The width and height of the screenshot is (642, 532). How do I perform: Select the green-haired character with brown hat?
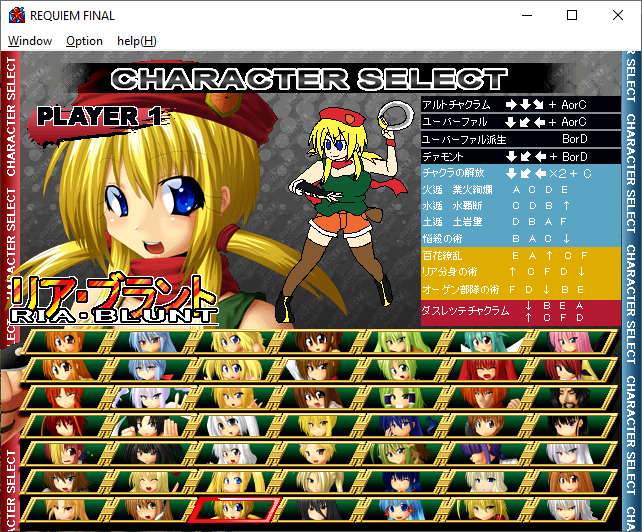pos(403,453)
